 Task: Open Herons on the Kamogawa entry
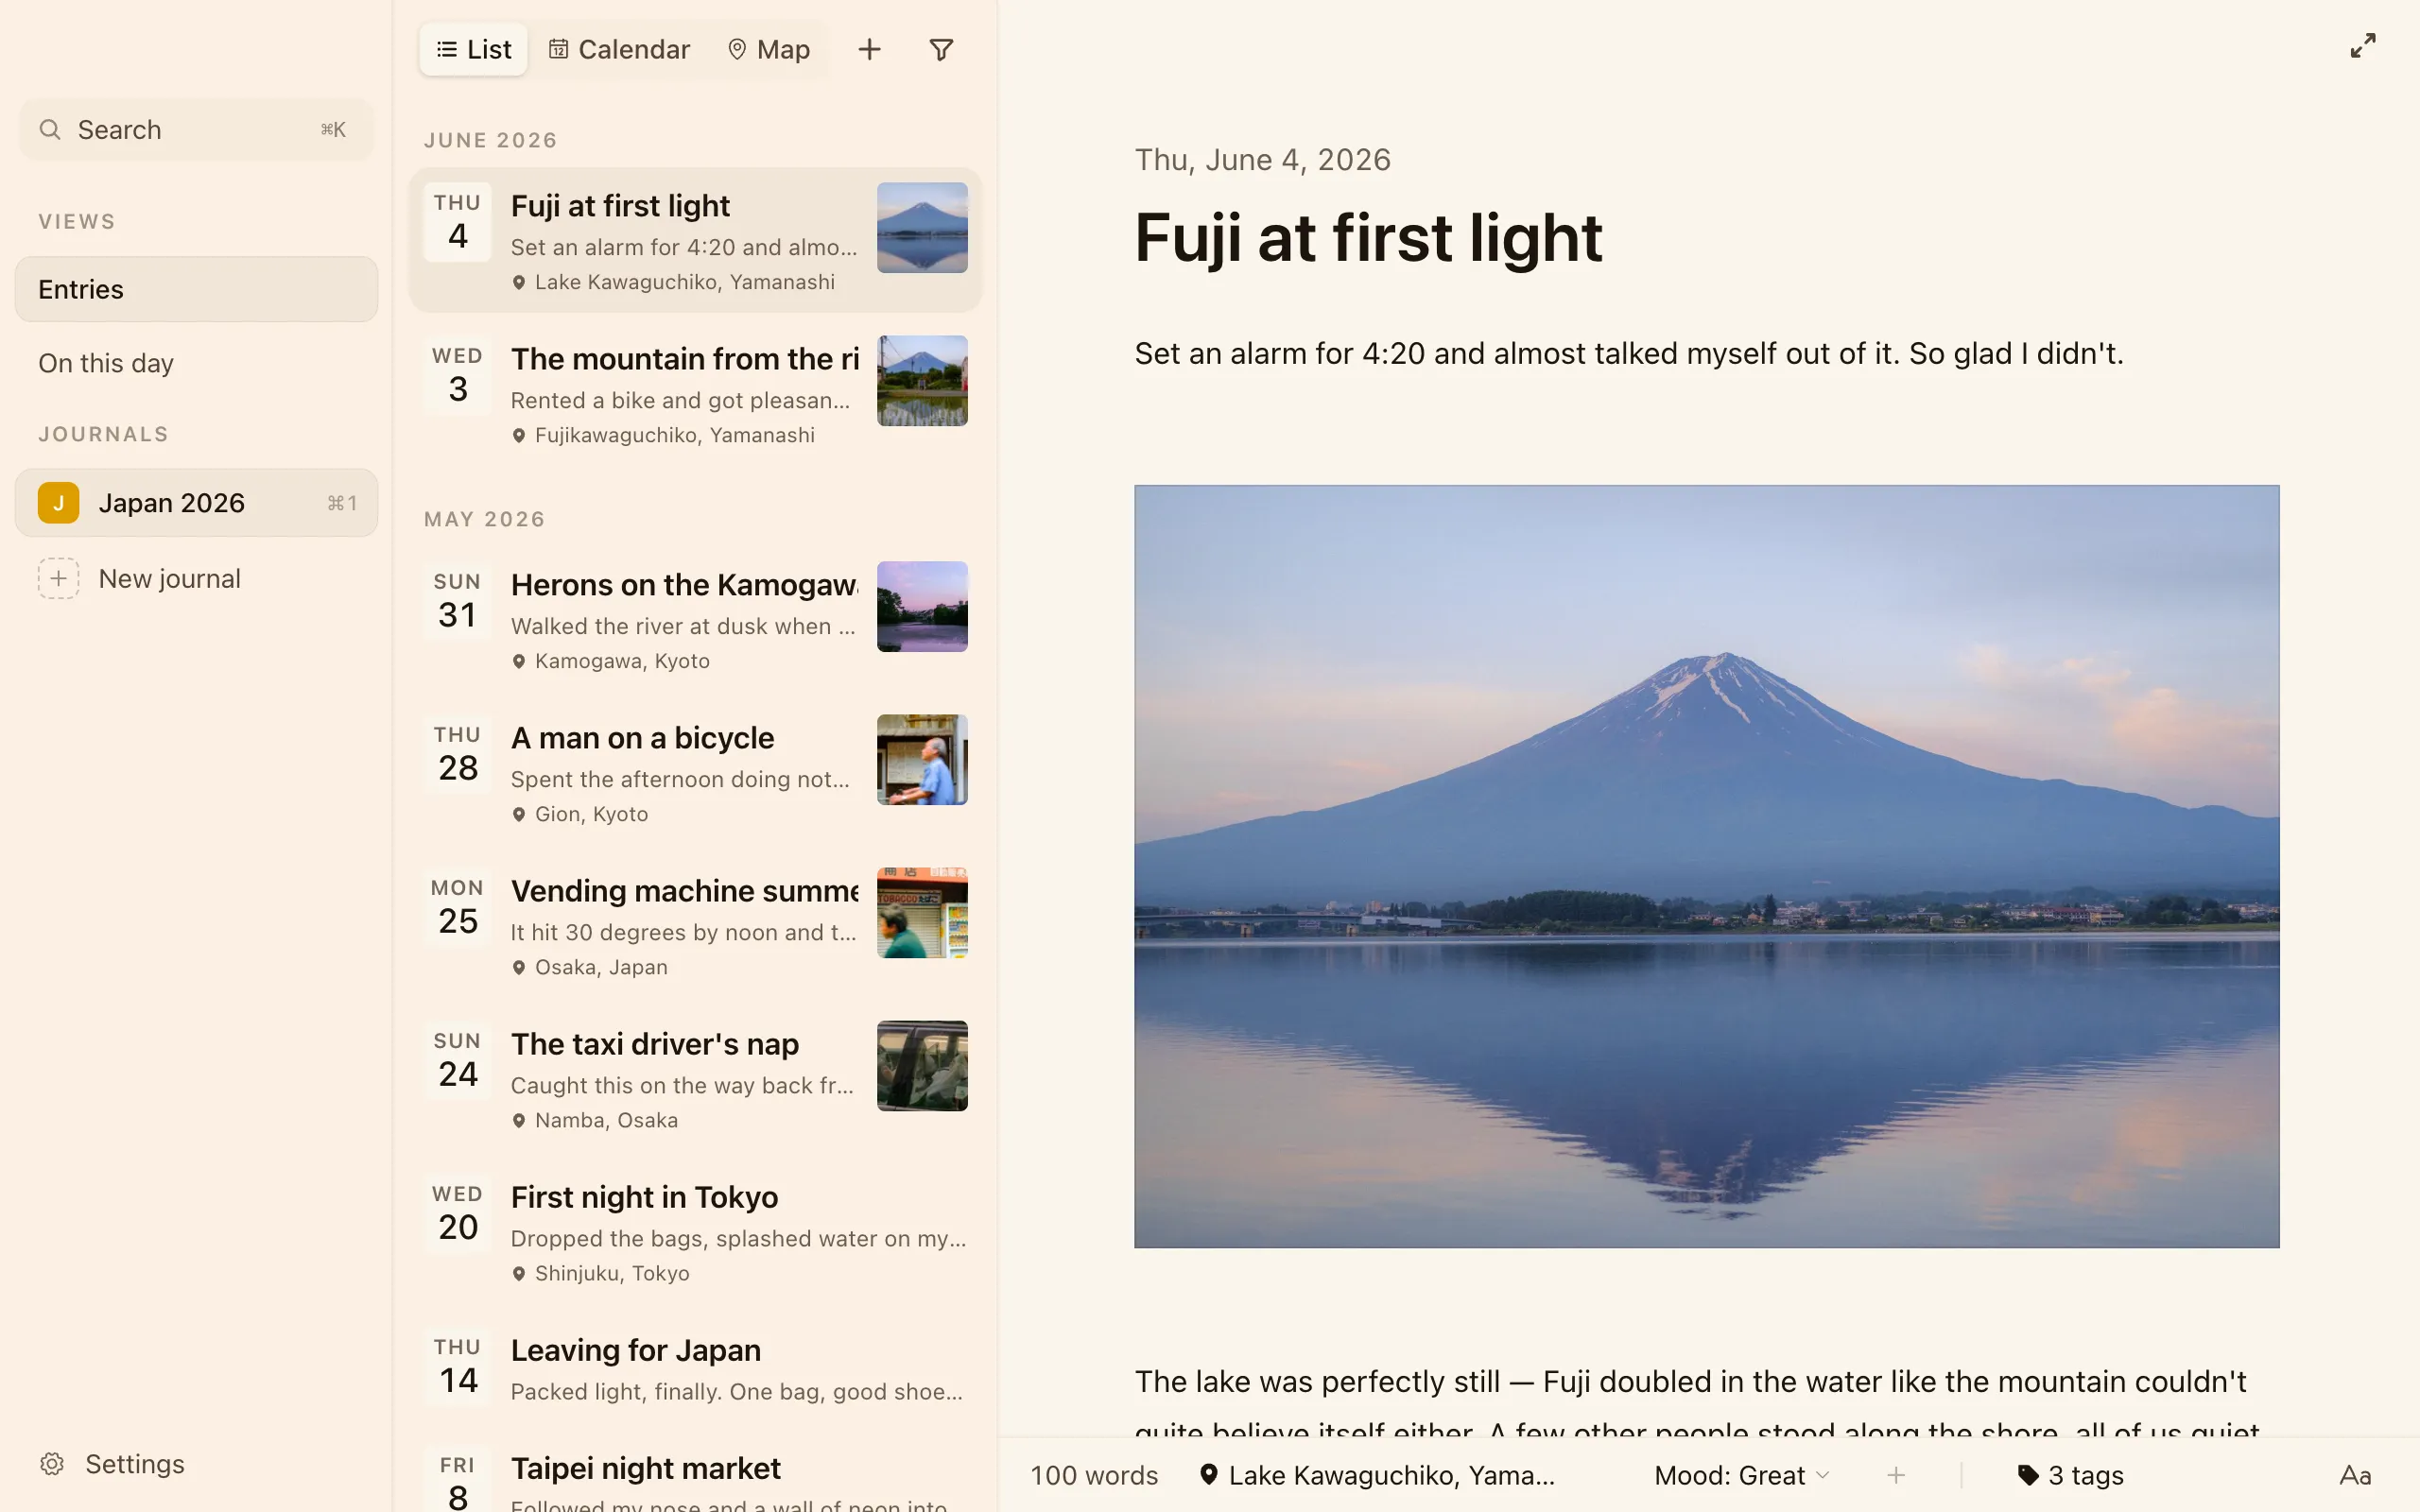[x=695, y=619]
